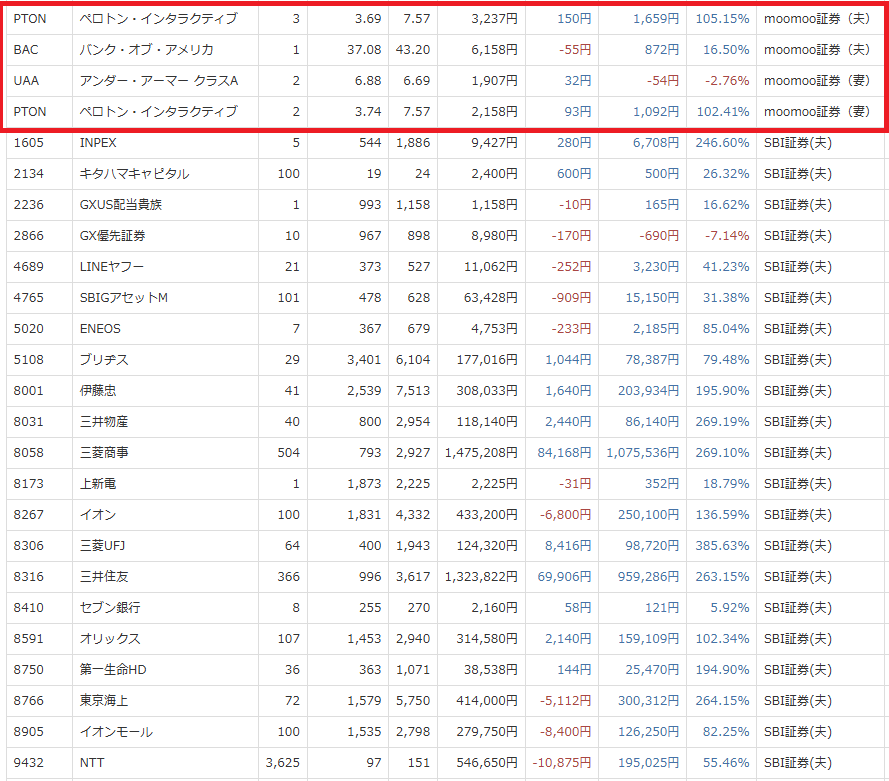Click percentage 246.60%
The width and height of the screenshot is (889, 781).
(722, 143)
